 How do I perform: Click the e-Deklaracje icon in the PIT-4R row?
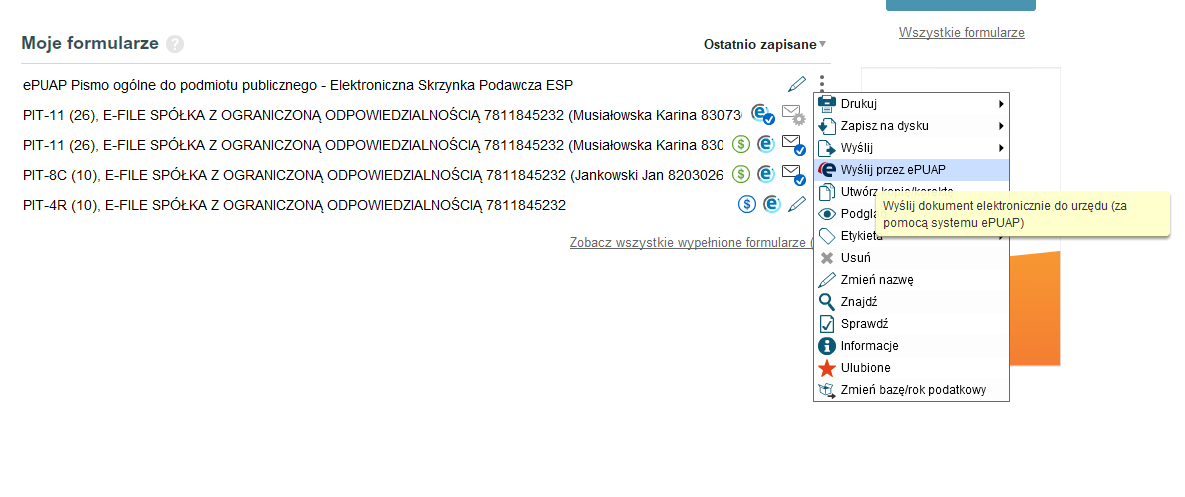pyautogui.click(x=772, y=204)
